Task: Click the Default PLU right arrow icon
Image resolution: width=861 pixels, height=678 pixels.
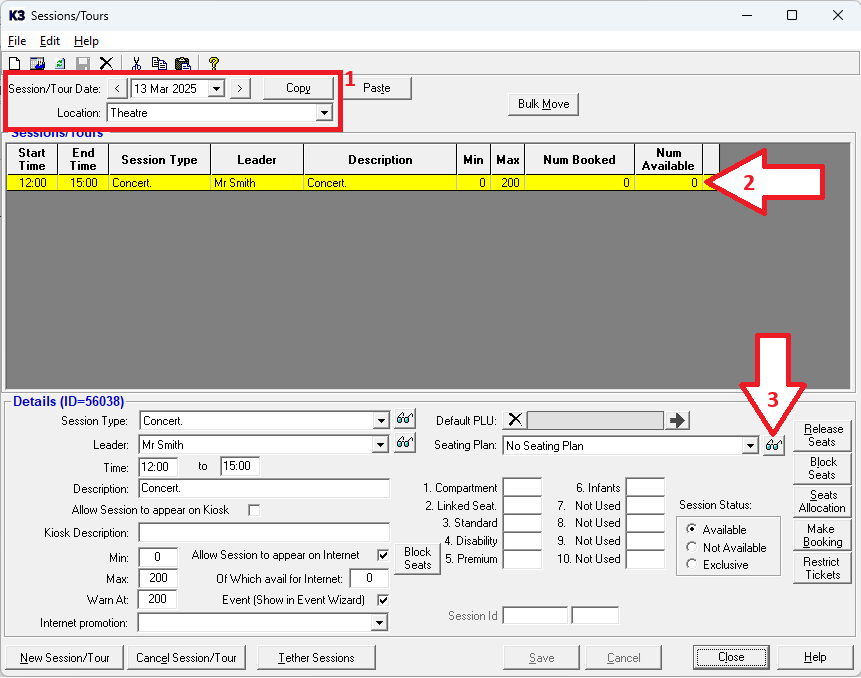Action: click(x=677, y=421)
